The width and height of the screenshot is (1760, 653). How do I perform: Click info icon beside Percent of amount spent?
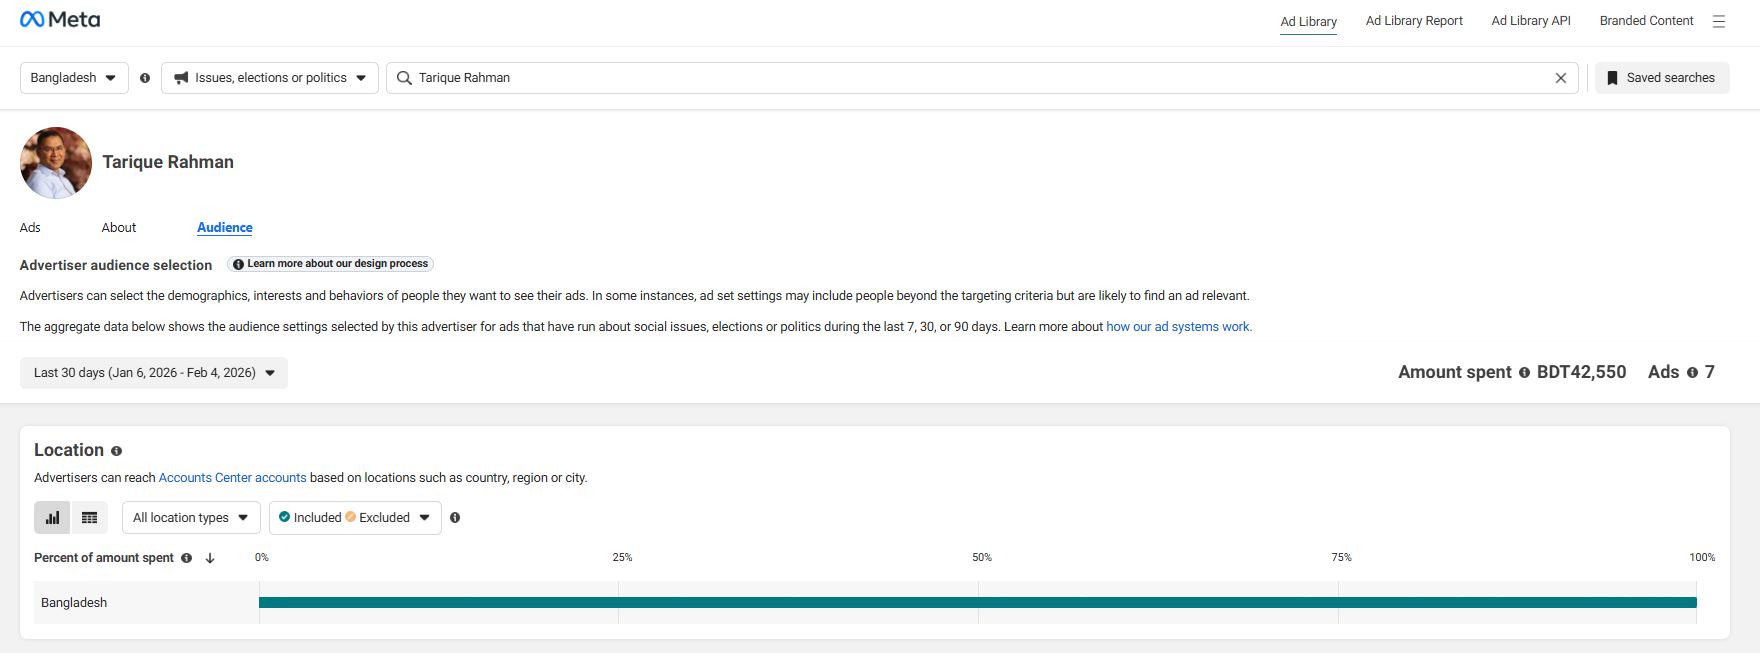point(186,558)
